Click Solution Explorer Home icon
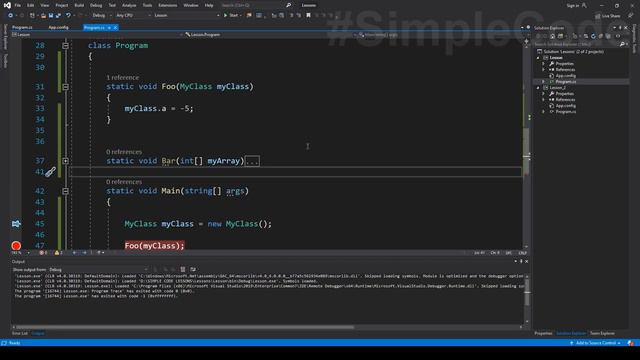Image resolution: width=640 pixels, height=360 pixels. pos(553,36)
